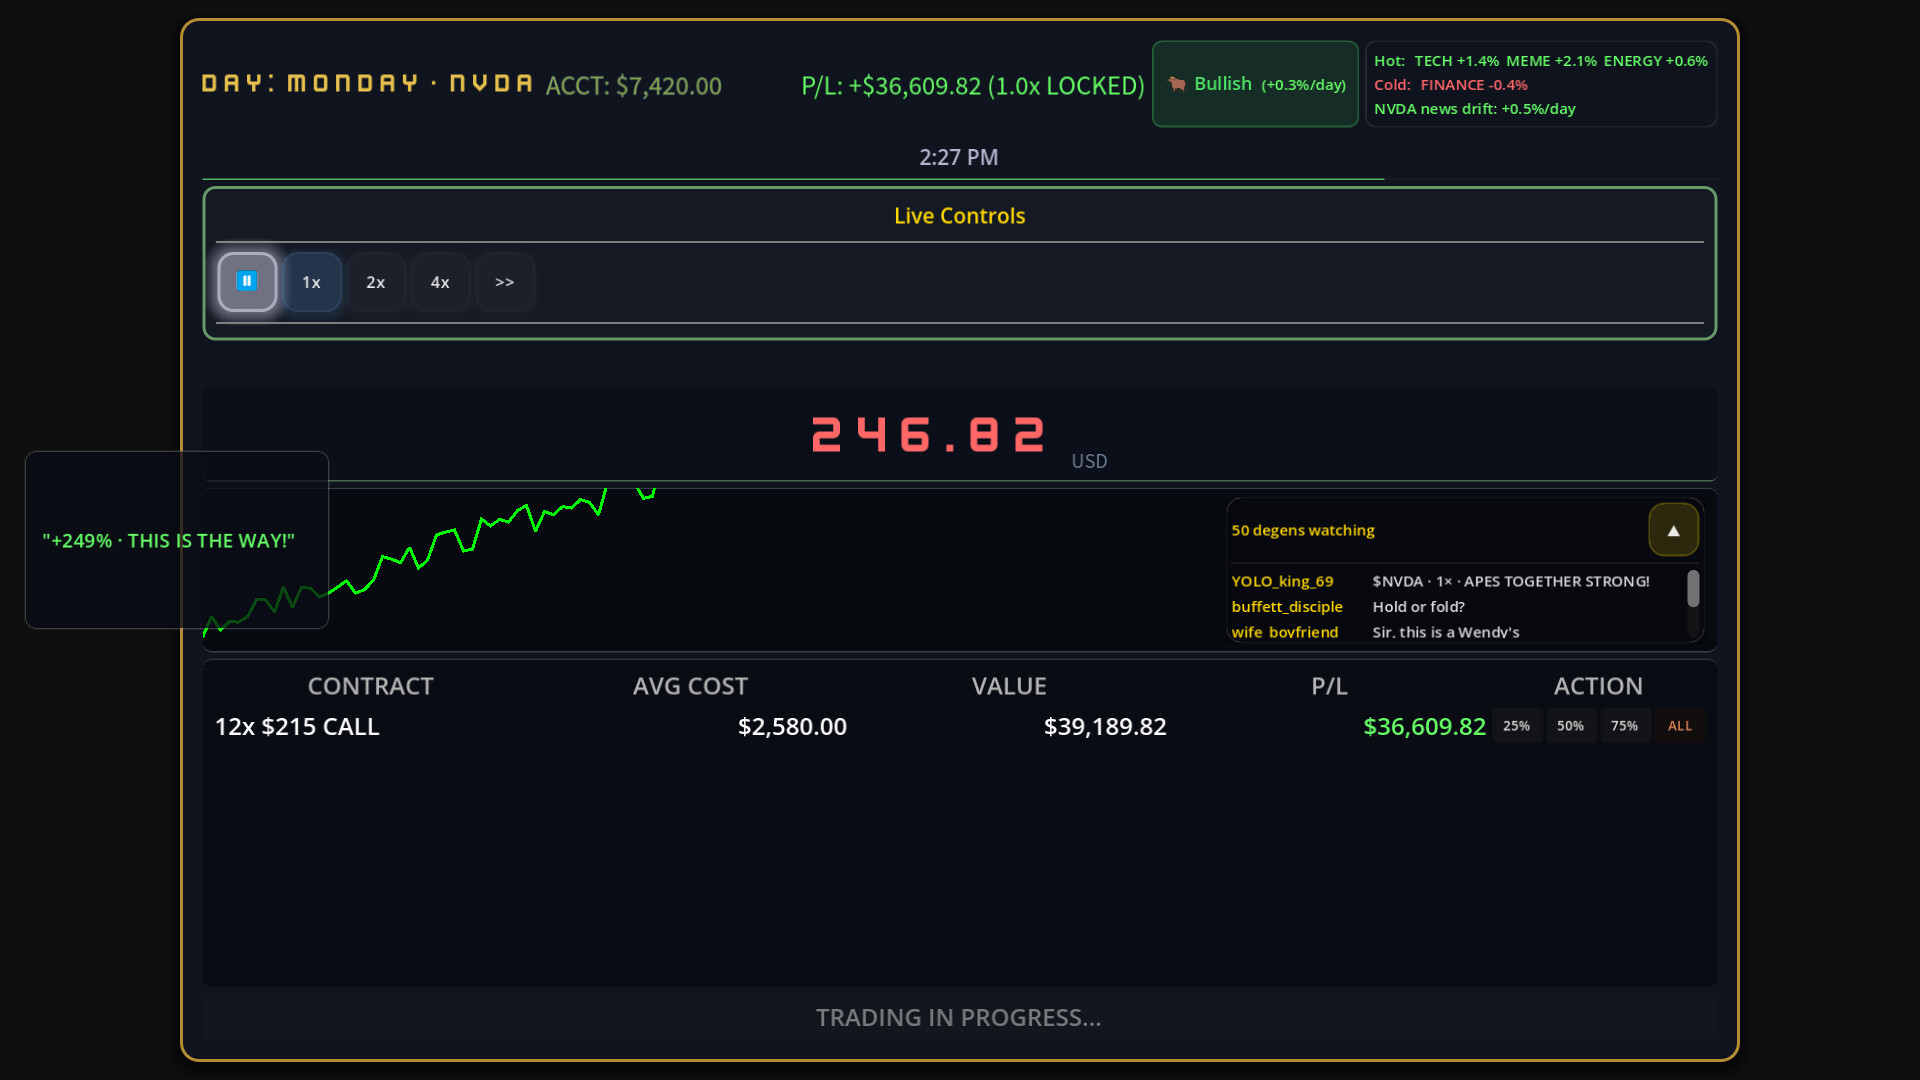
Task: Collapse the degens watching chat panel
Action: point(1673,530)
